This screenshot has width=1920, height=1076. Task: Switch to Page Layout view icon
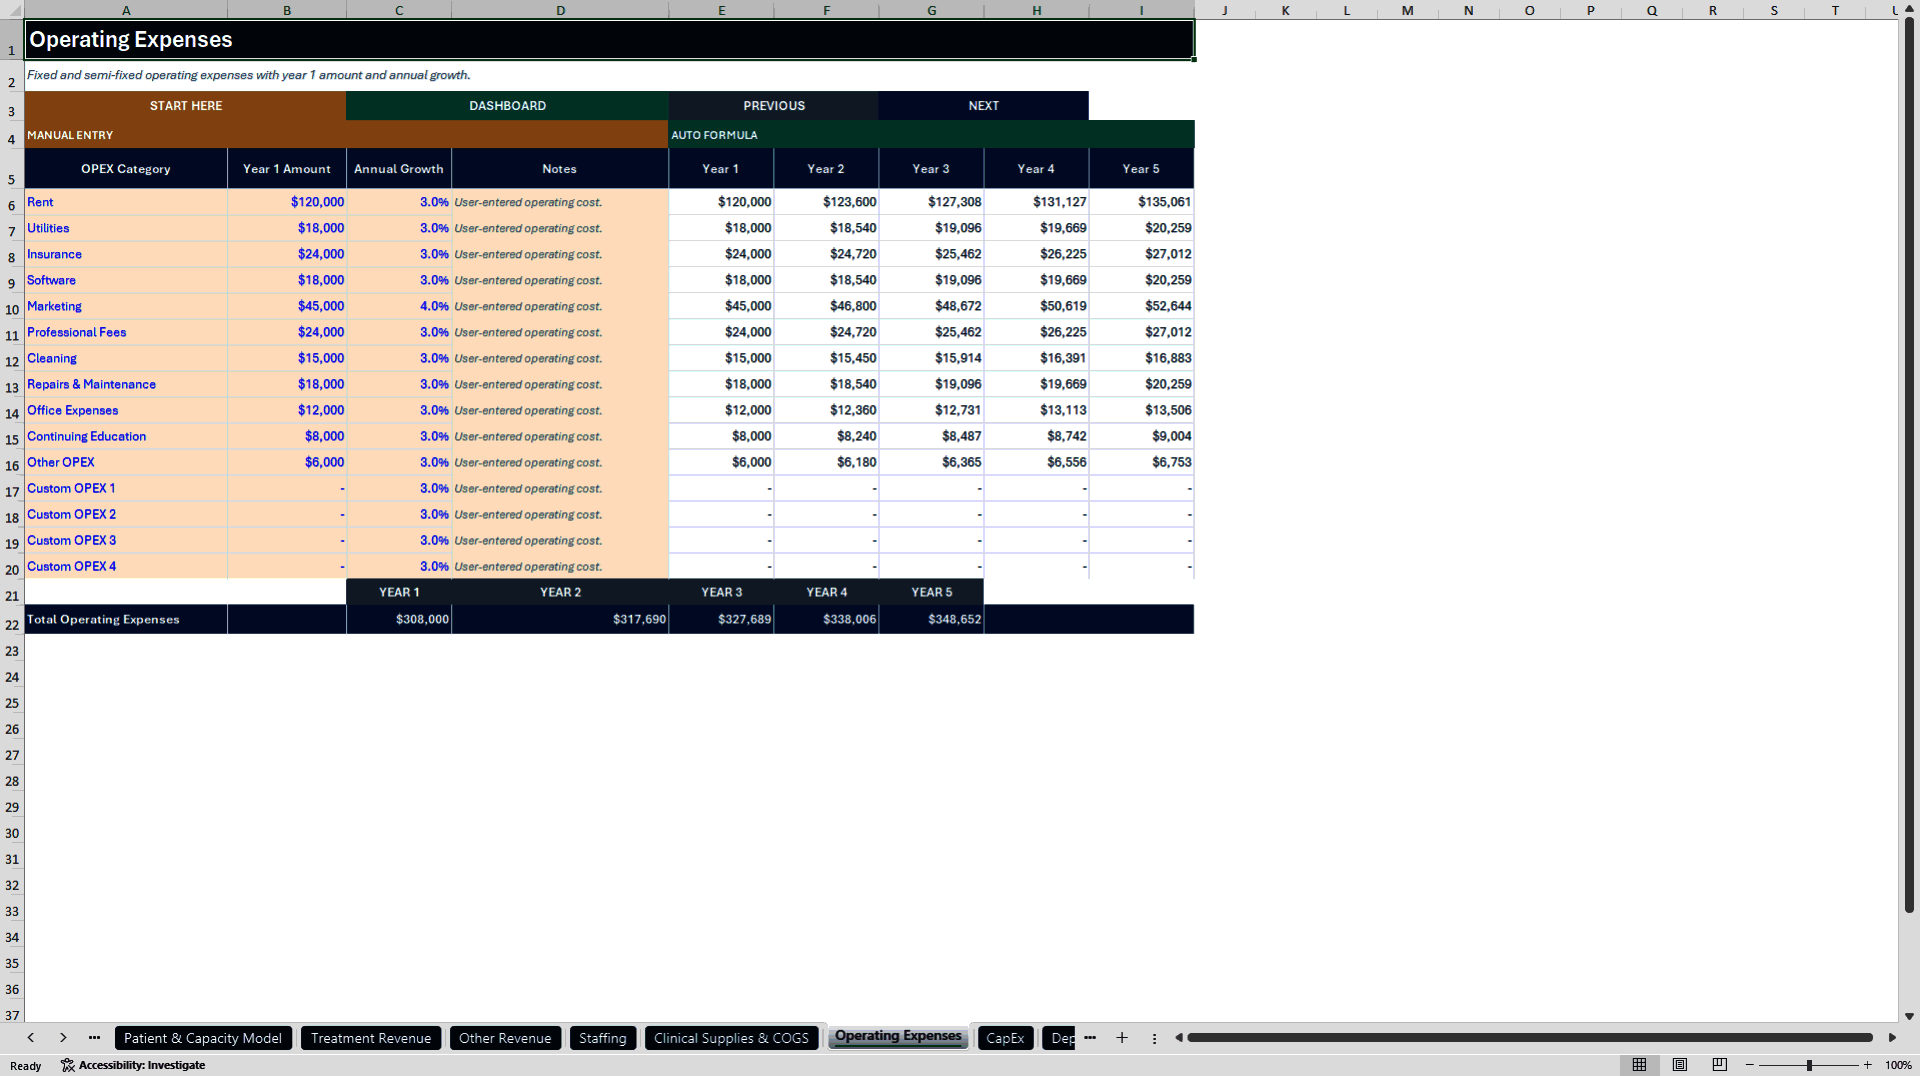1680,1065
